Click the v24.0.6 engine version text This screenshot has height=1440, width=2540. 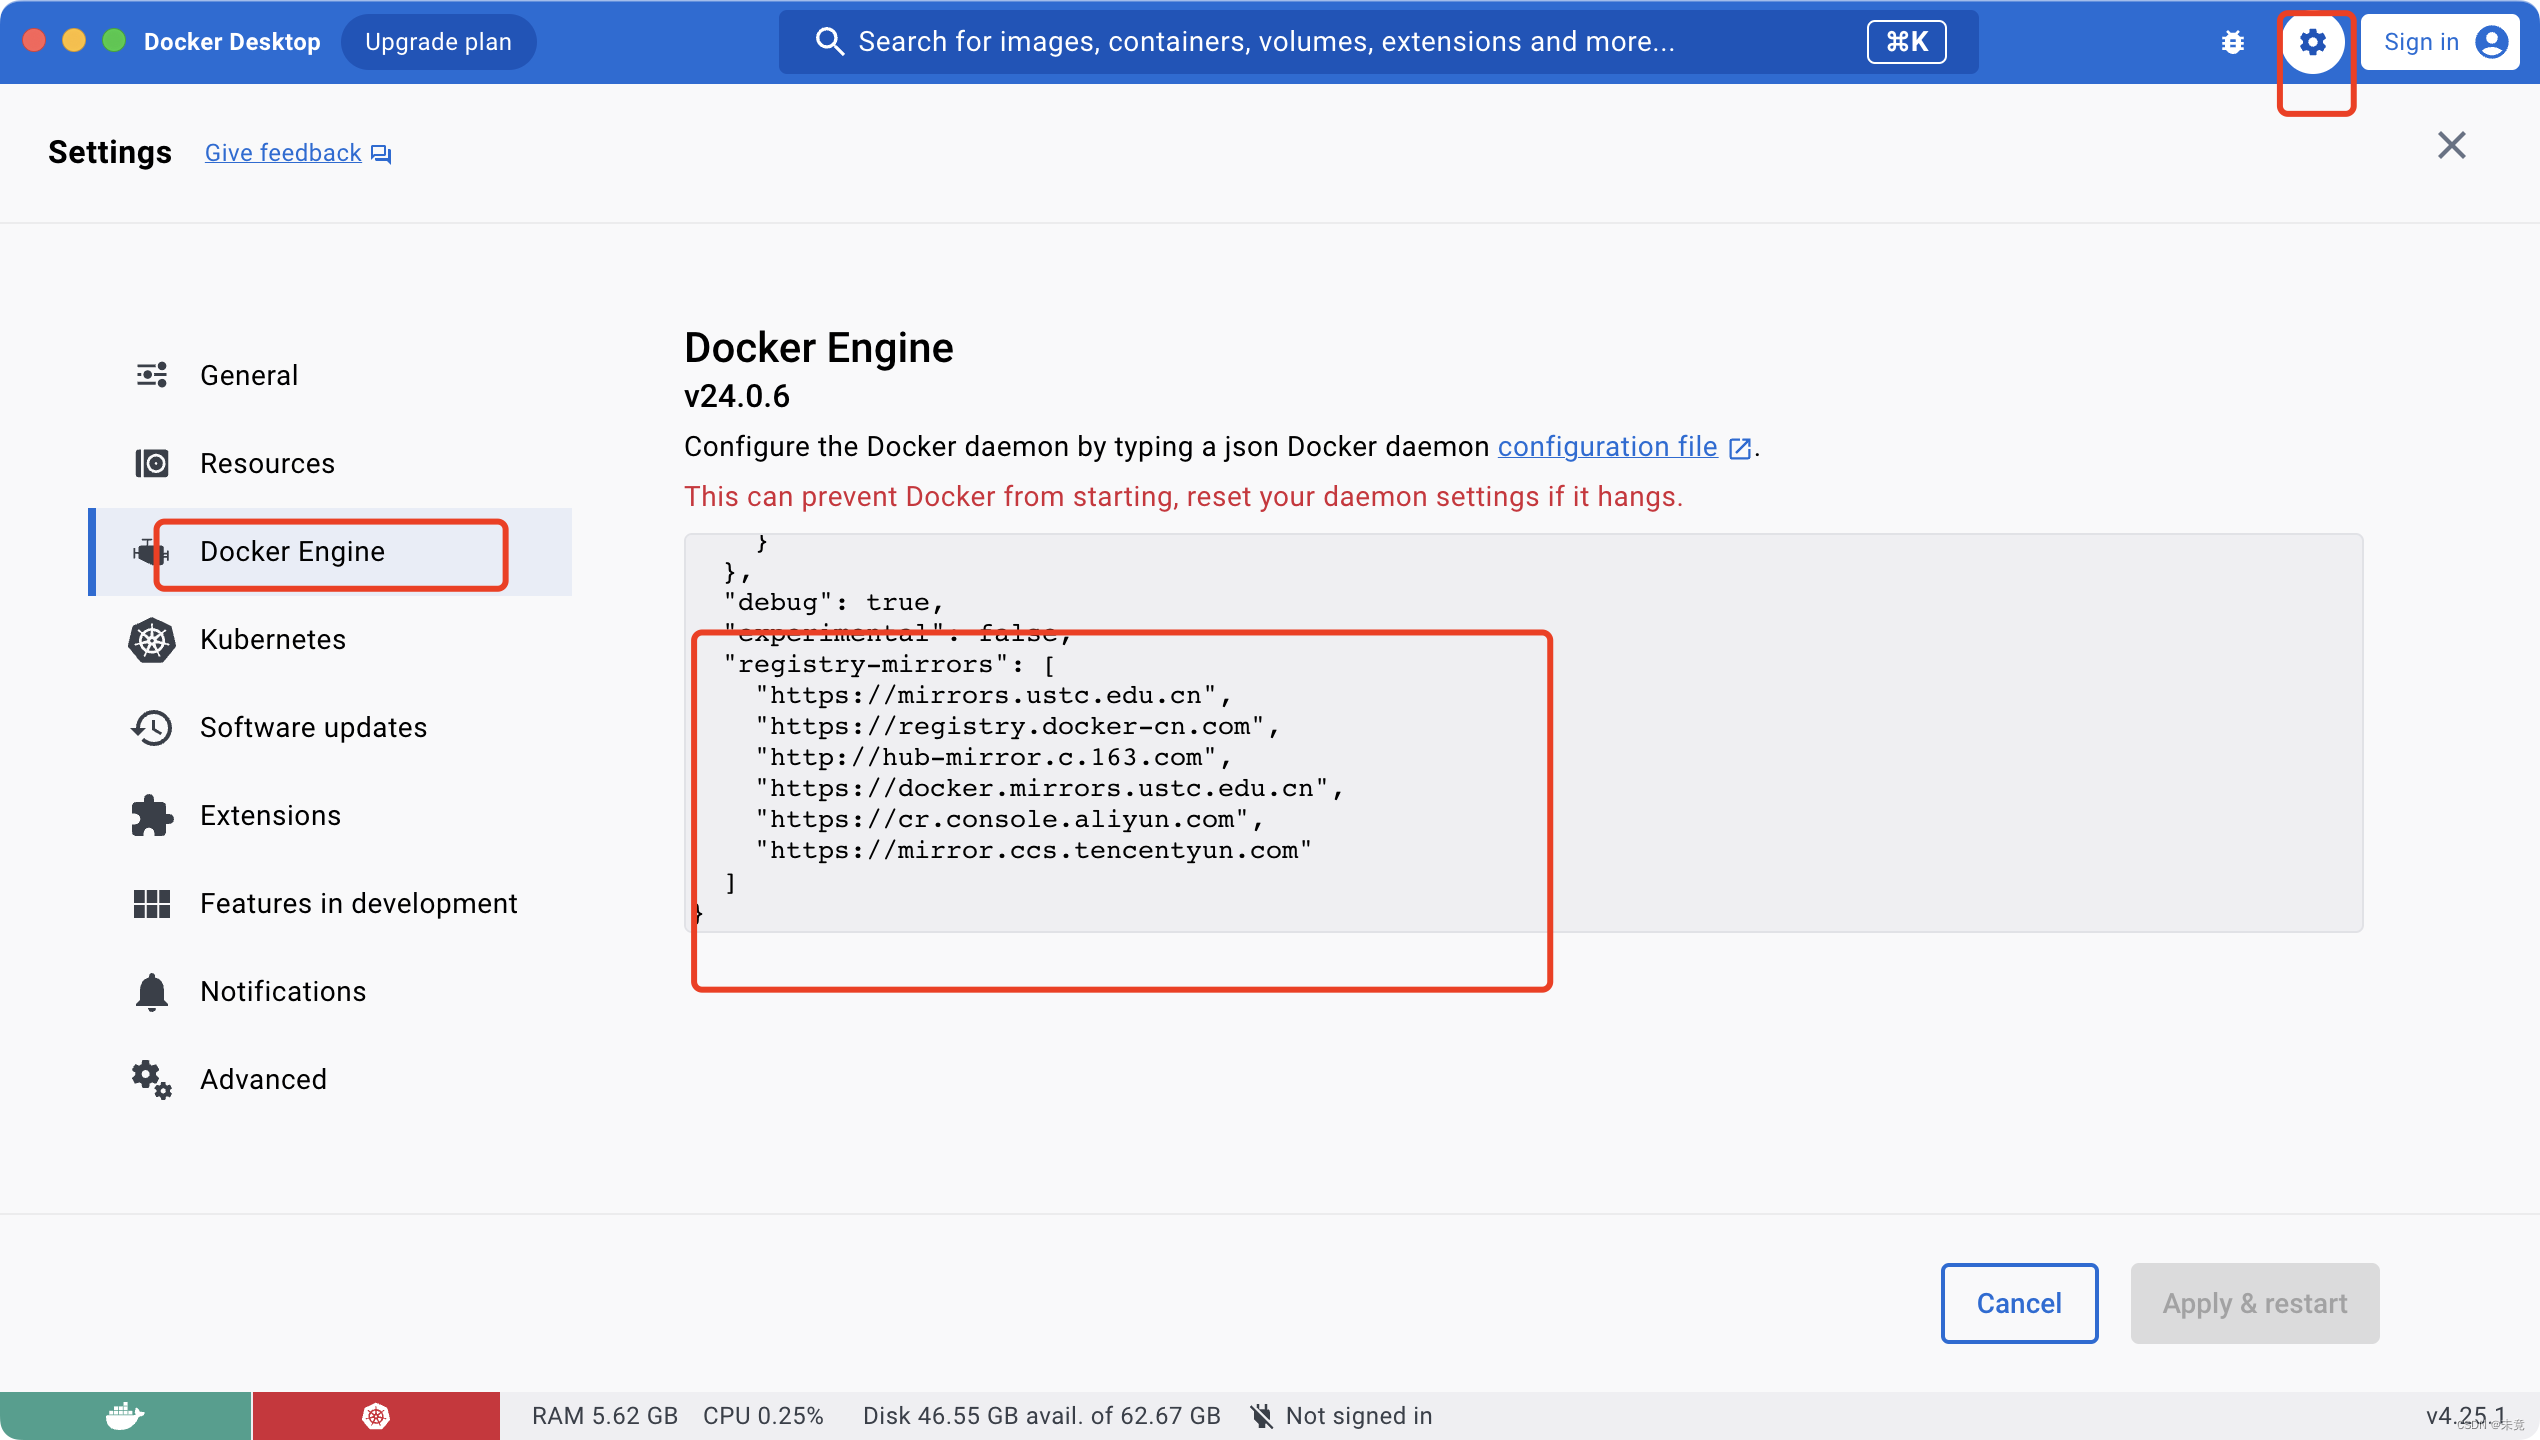coord(737,397)
